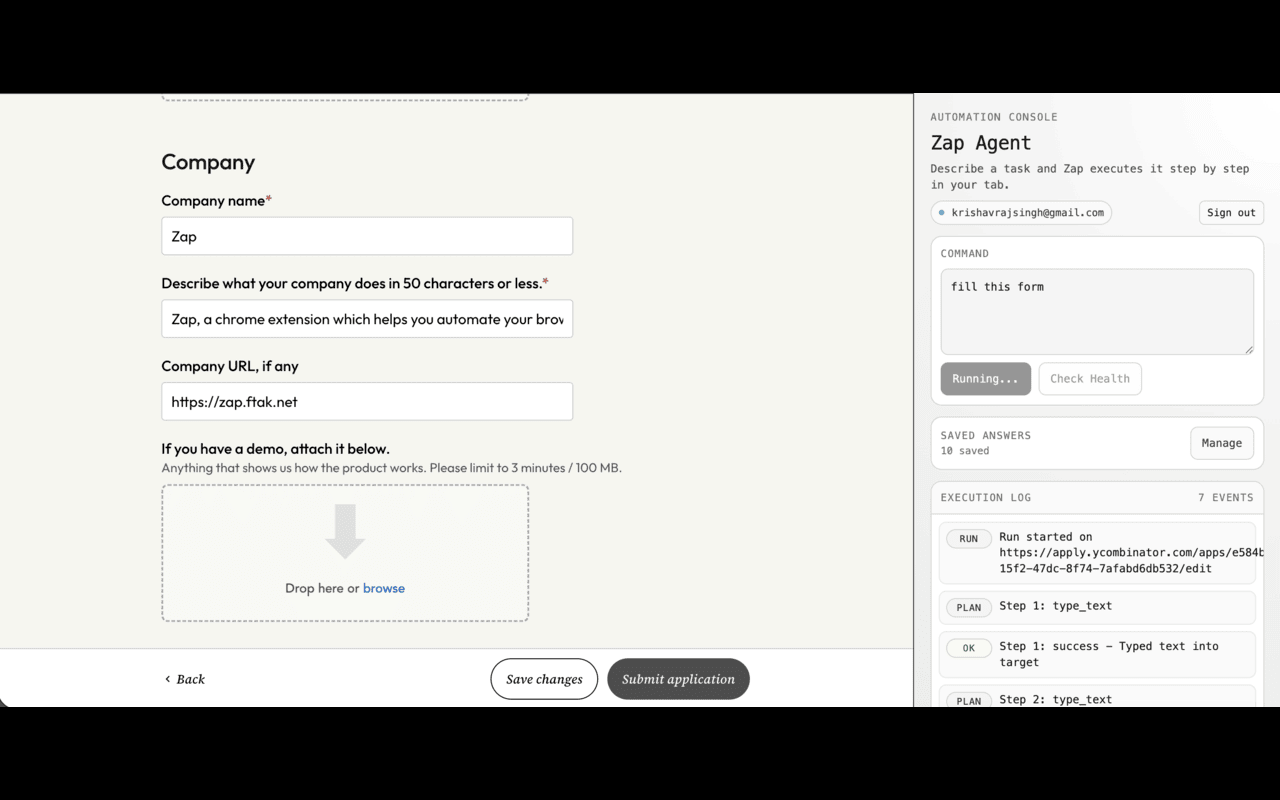Click the PLAN badge for Step 2
The width and height of the screenshot is (1280, 800).
969,701
